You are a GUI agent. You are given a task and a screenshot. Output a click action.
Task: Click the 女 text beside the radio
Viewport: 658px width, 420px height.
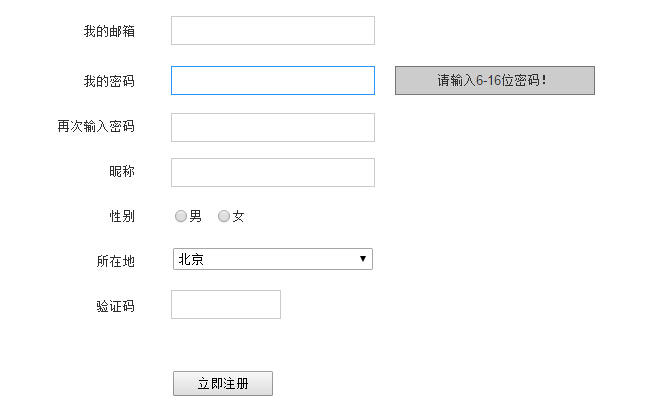(x=238, y=216)
